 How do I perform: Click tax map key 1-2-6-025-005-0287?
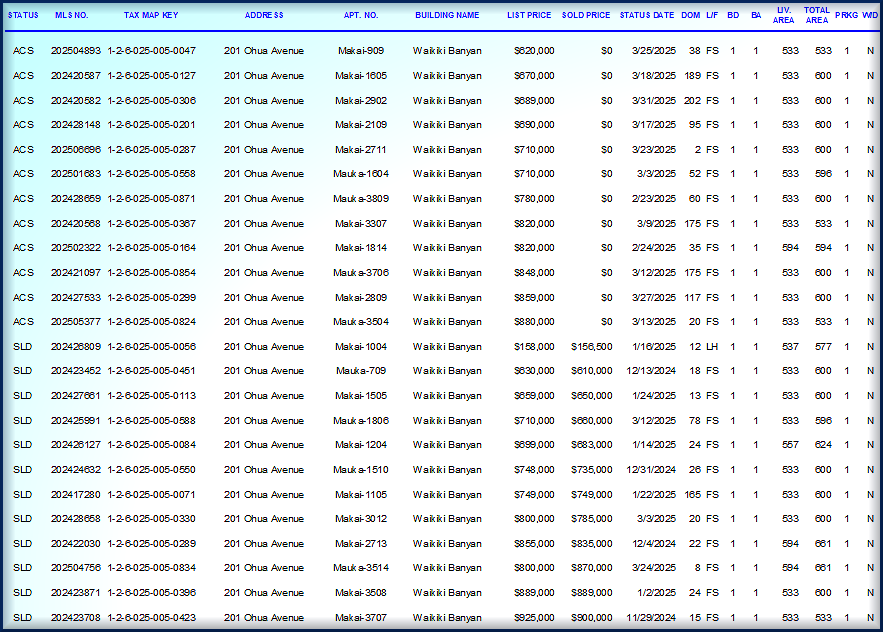[x=151, y=149]
